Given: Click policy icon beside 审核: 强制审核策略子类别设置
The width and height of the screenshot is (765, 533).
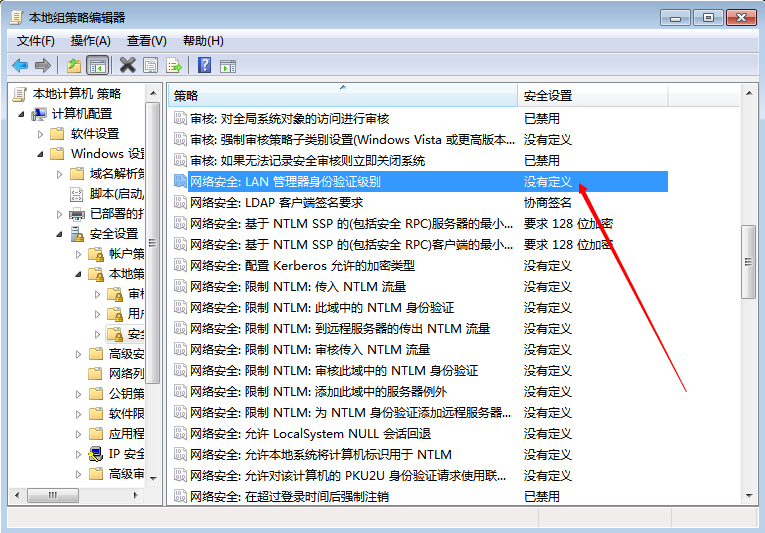Looking at the screenshot, I should pos(181,140).
